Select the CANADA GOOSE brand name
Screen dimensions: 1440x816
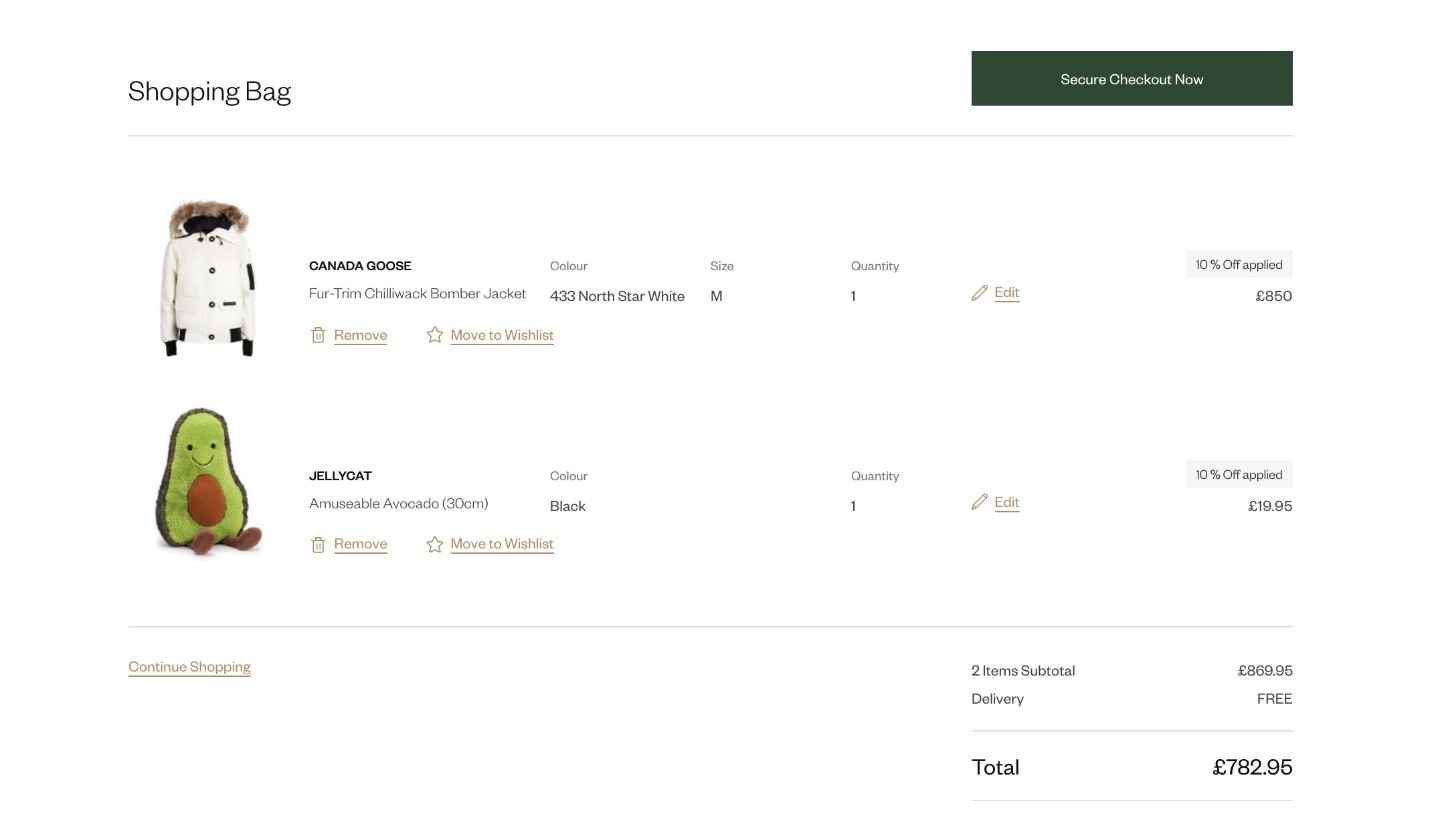tap(360, 266)
